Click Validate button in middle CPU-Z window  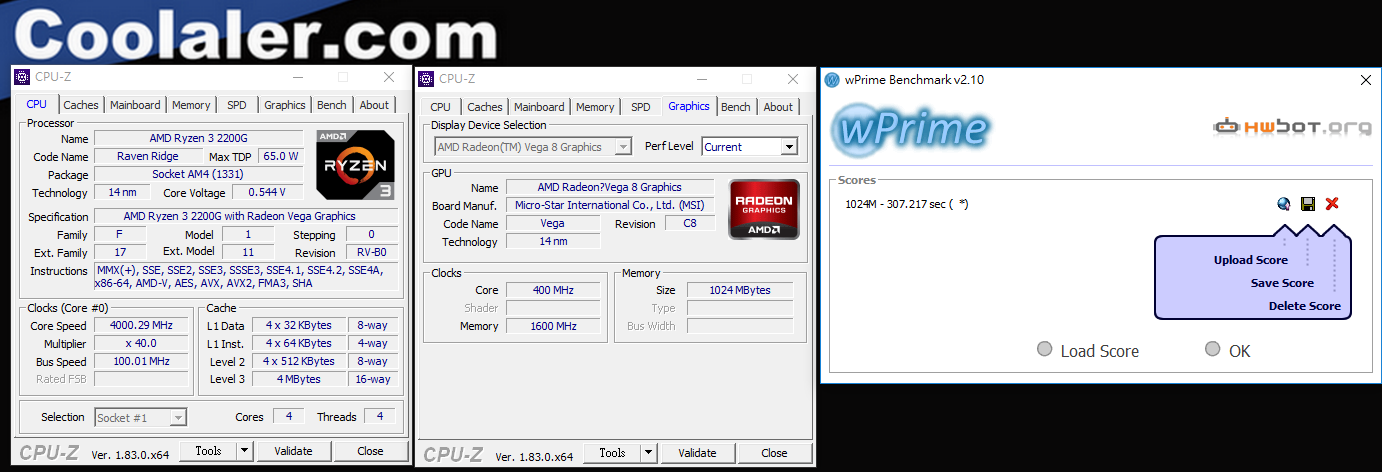[697, 453]
